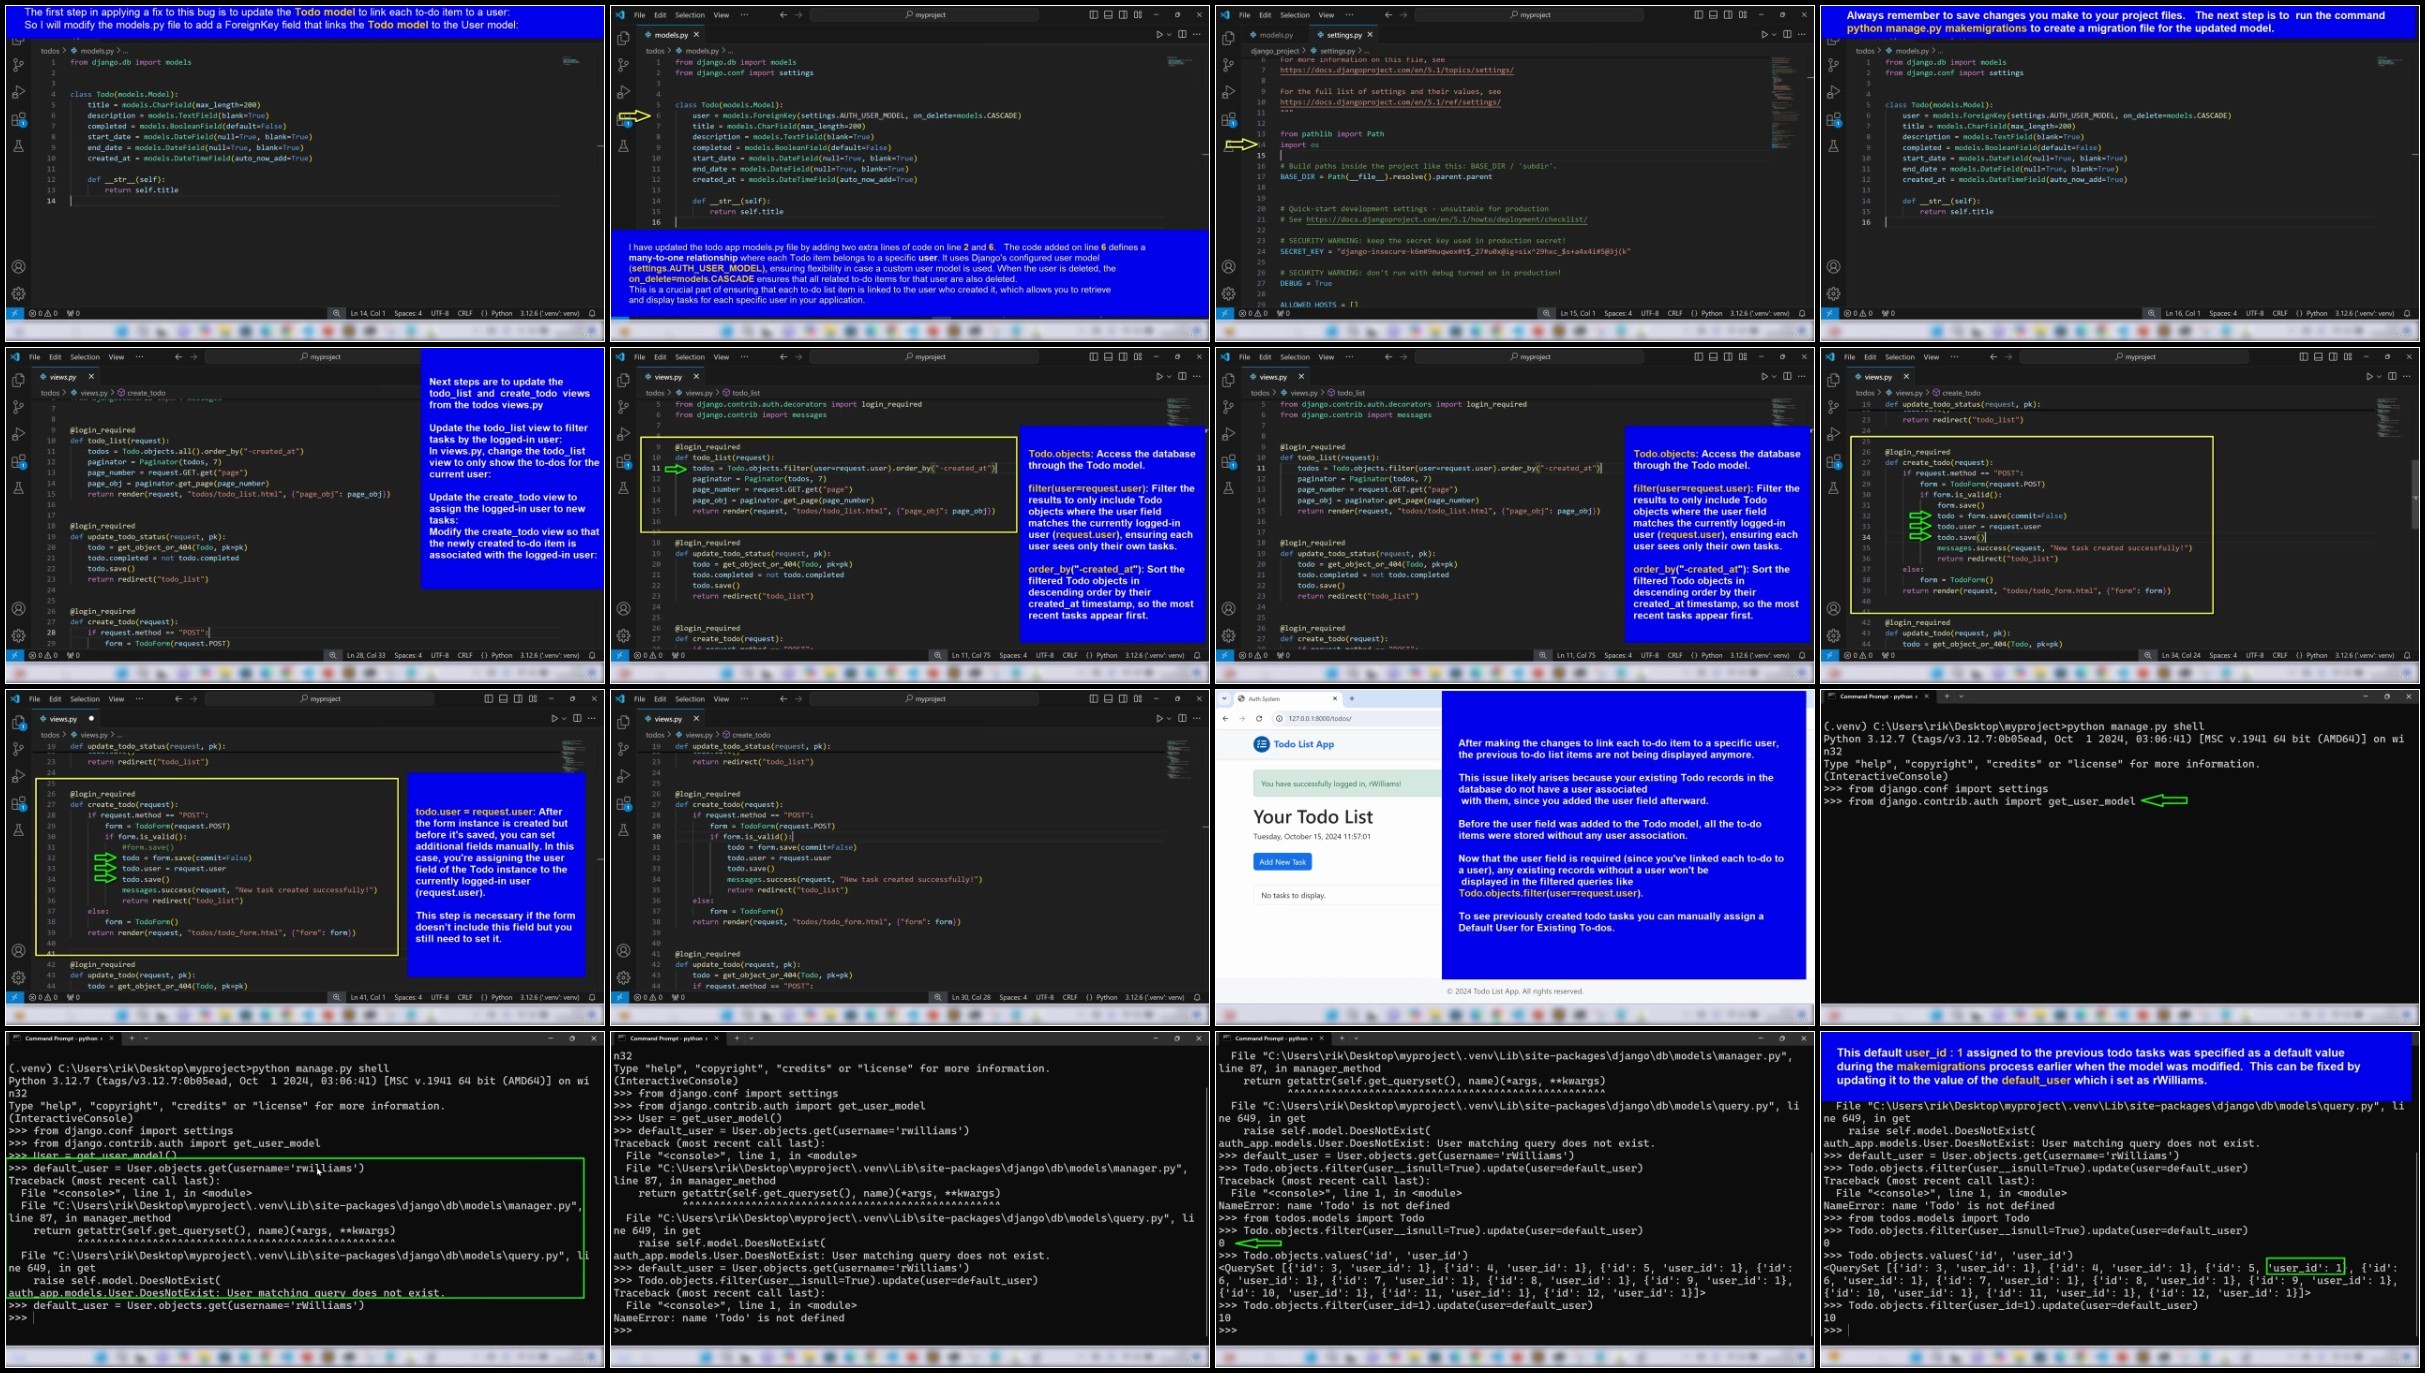The width and height of the screenshot is (2425, 1373).
Task: Toggle Secondary Side Bar in window showing Ln 34, Col 24
Action: (x=2333, y=357)
